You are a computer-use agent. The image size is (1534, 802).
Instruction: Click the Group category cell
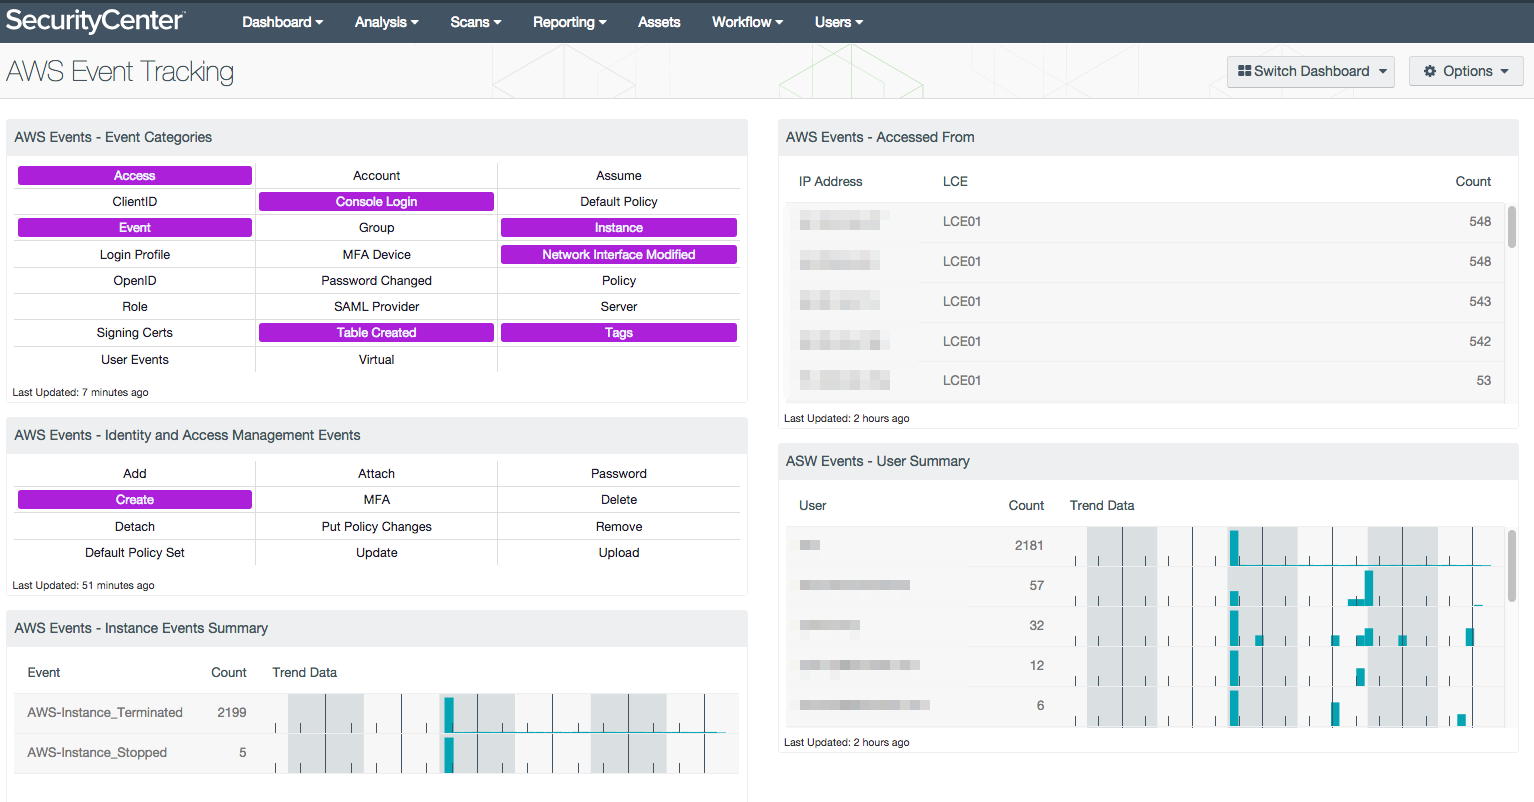point(377,228)
